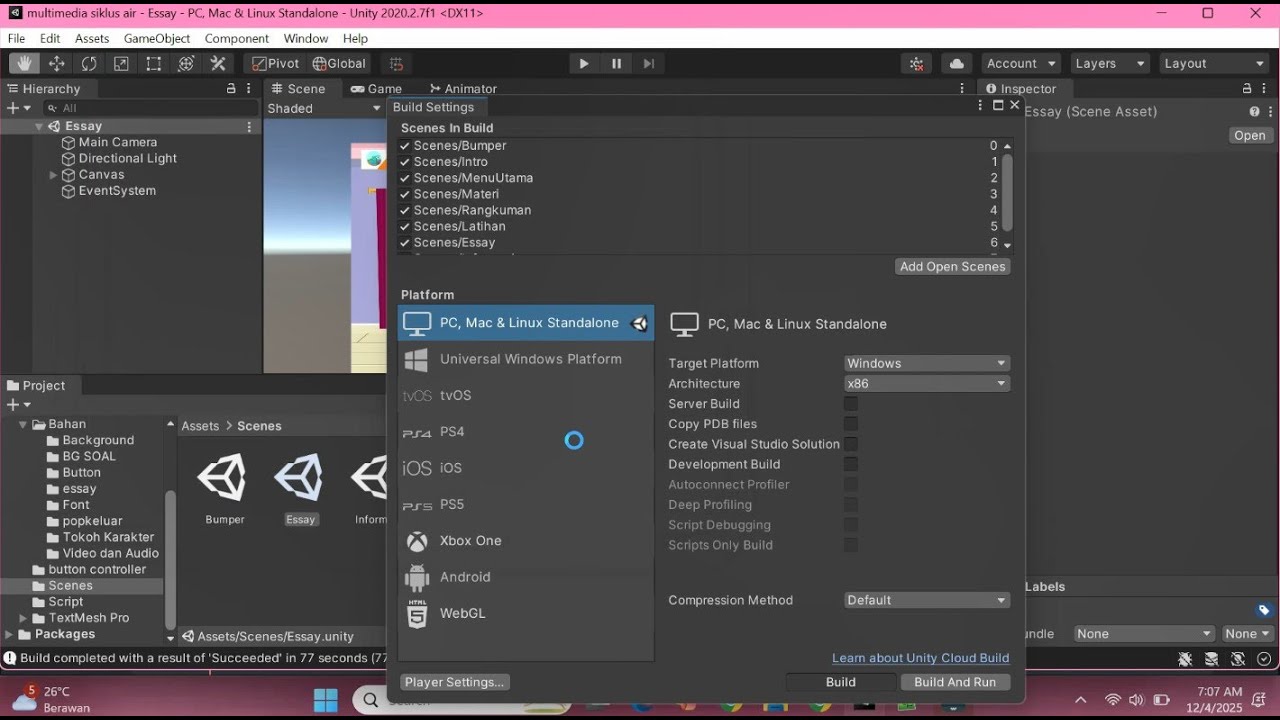Uncheck Scenes/Bumper in build list
The image size is (1280, 720).
(405, 146)
